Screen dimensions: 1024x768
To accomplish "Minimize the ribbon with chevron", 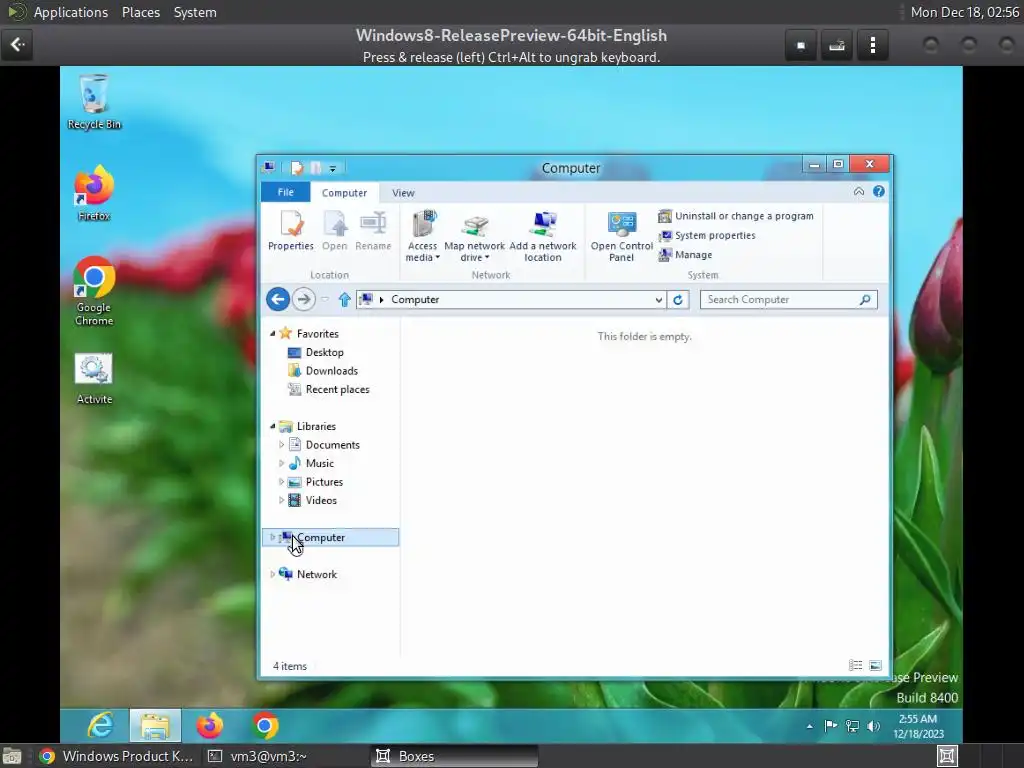I will point(859,191).
